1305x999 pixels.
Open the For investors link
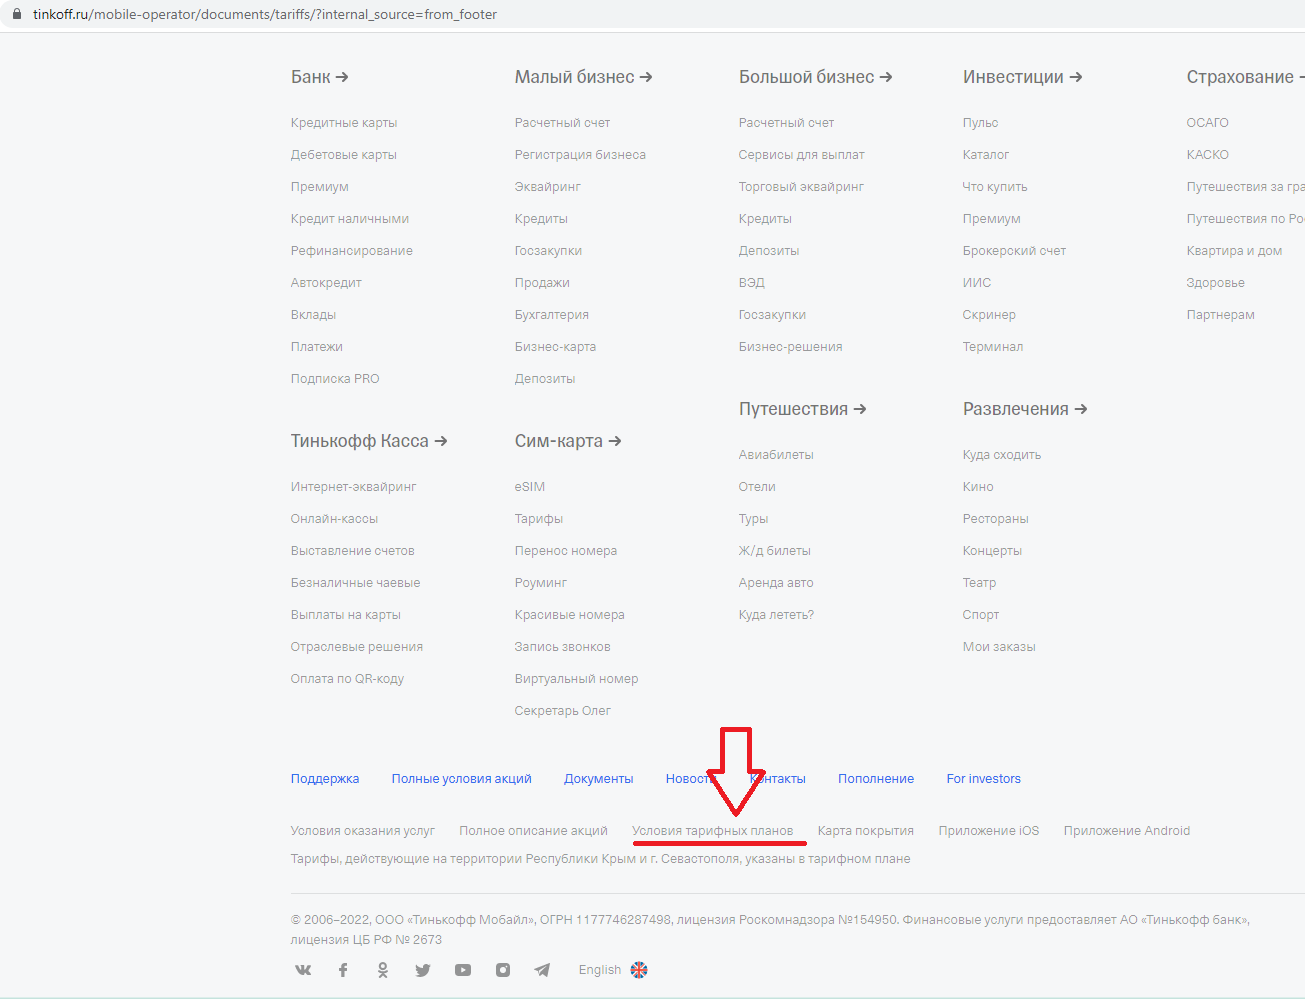[984, 779]
